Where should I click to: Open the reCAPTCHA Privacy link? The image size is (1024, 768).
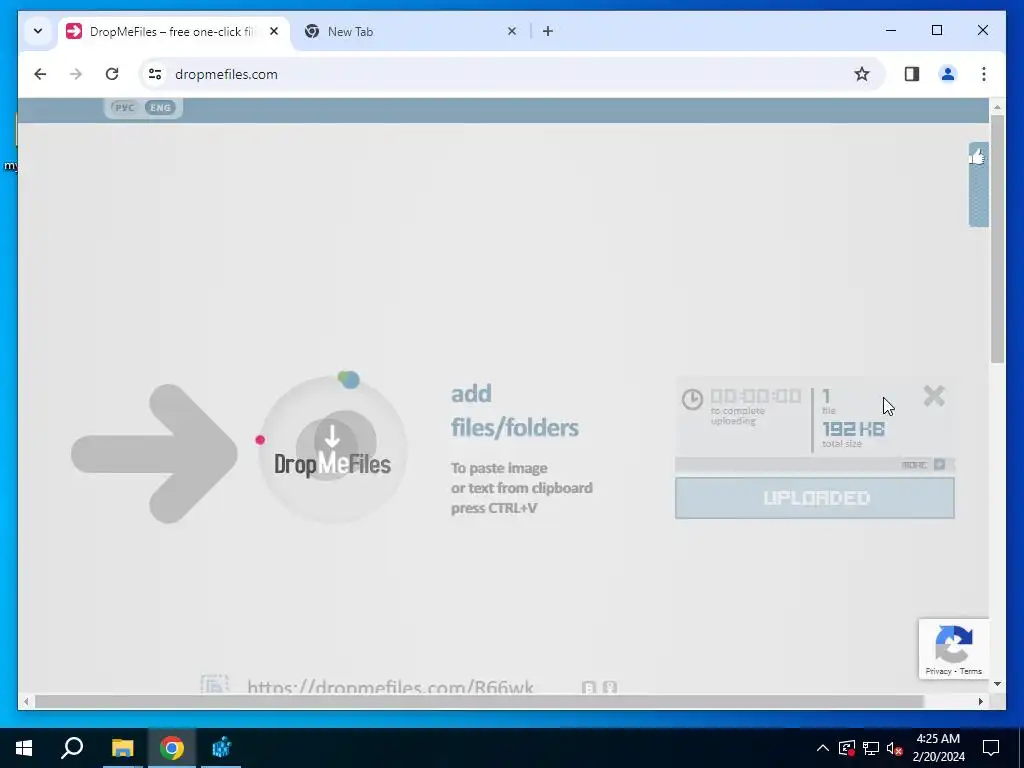(938, 671)
